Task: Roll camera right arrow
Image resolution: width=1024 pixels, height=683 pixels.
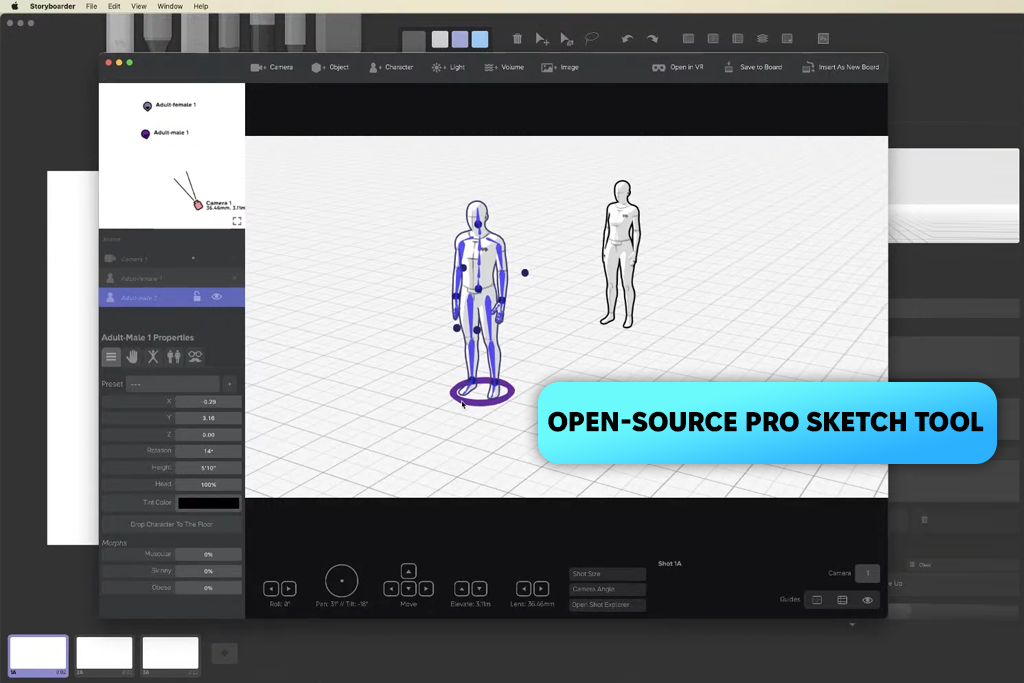Action: tap(288, 588)
